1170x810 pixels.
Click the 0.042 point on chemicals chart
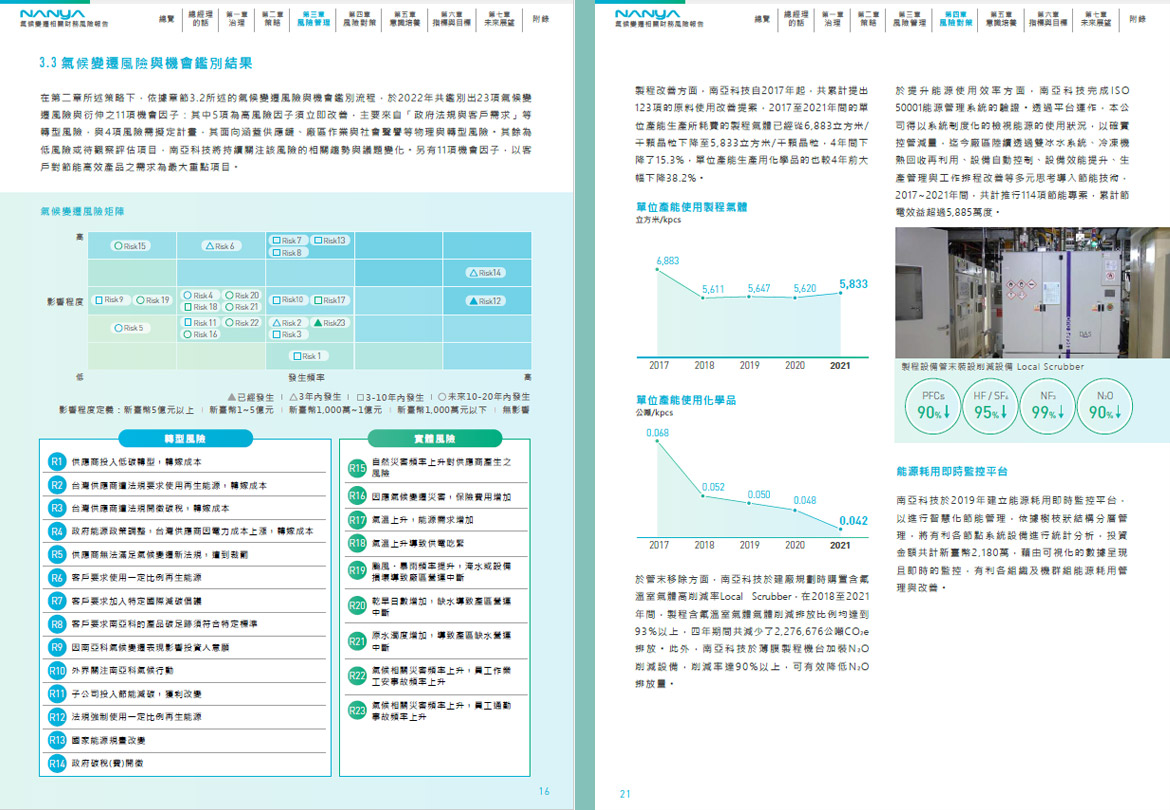point(841,529)
